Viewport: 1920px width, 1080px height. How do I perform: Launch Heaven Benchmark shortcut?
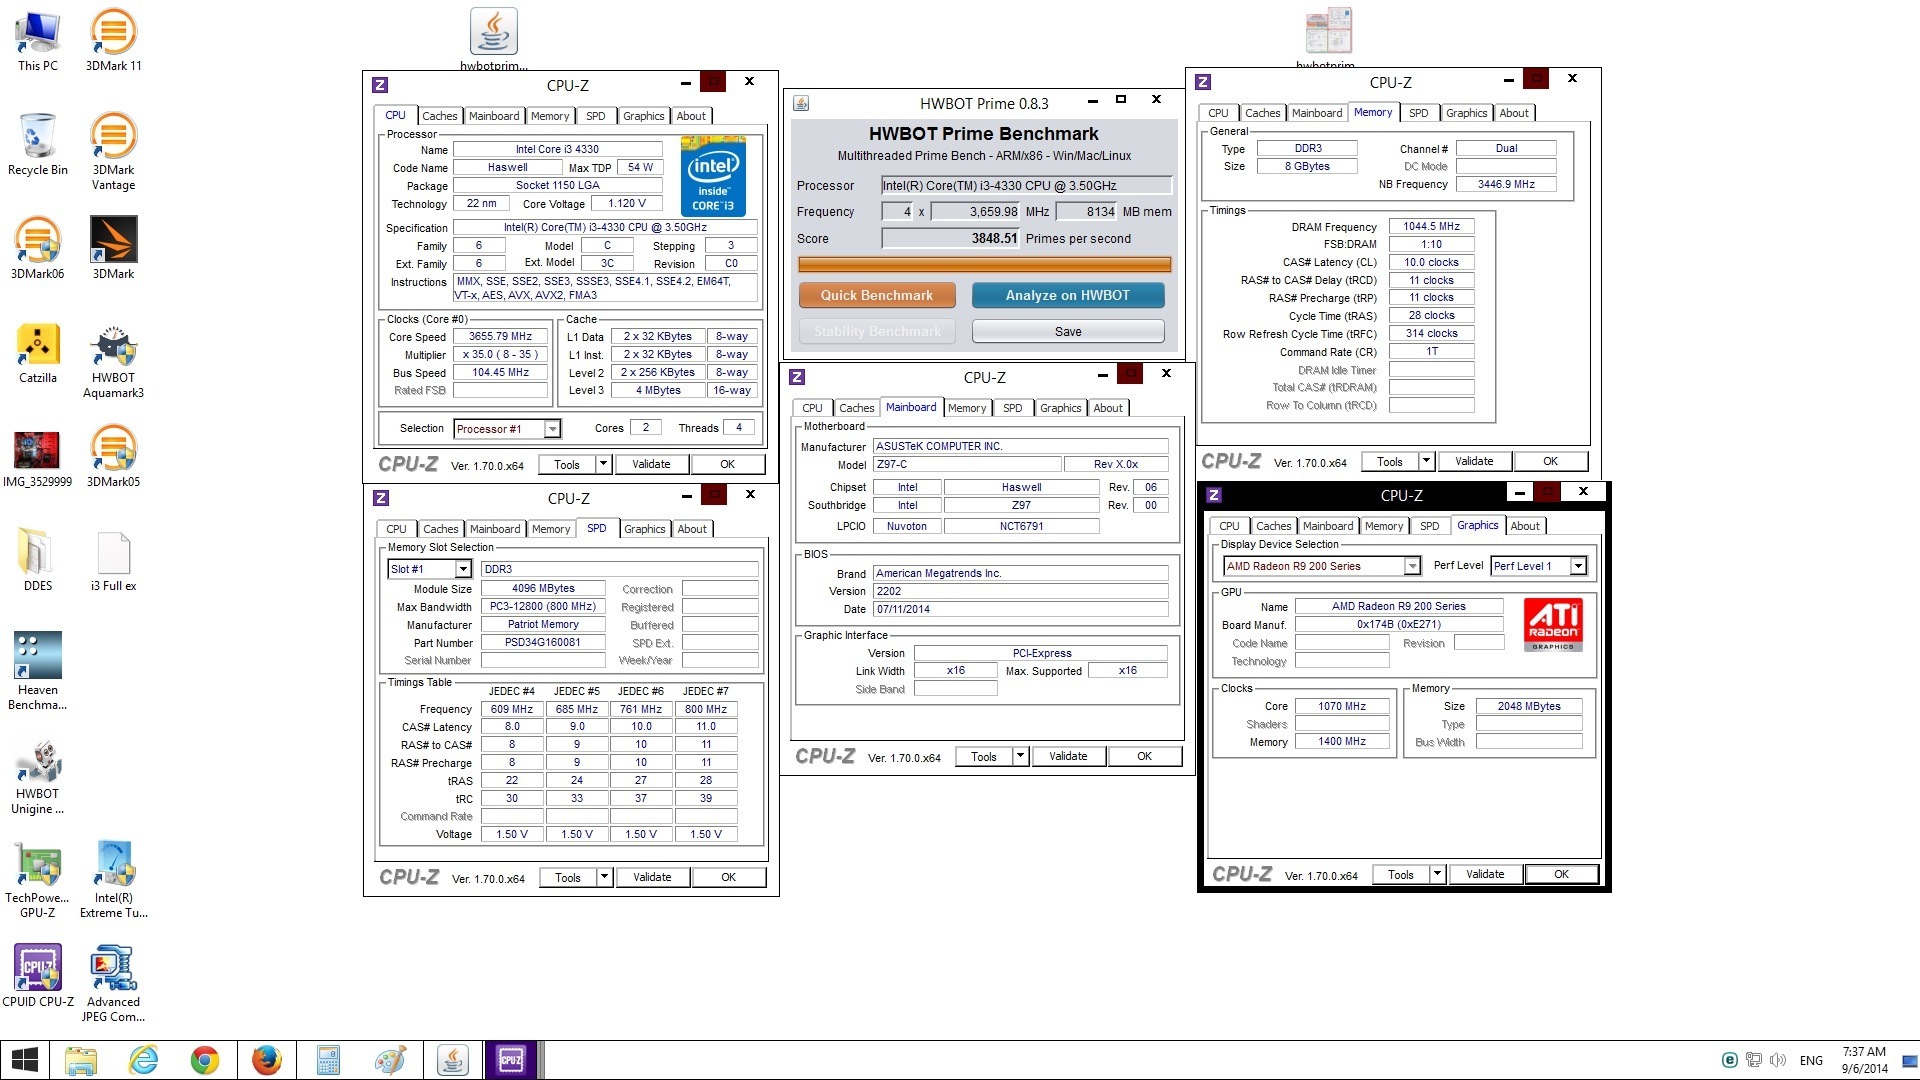coord(37,671)
